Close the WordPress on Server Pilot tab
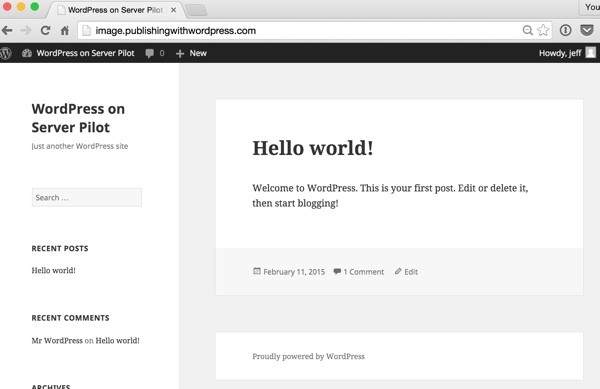This screenshot has width=600, height=389. [x=173, y=10]
